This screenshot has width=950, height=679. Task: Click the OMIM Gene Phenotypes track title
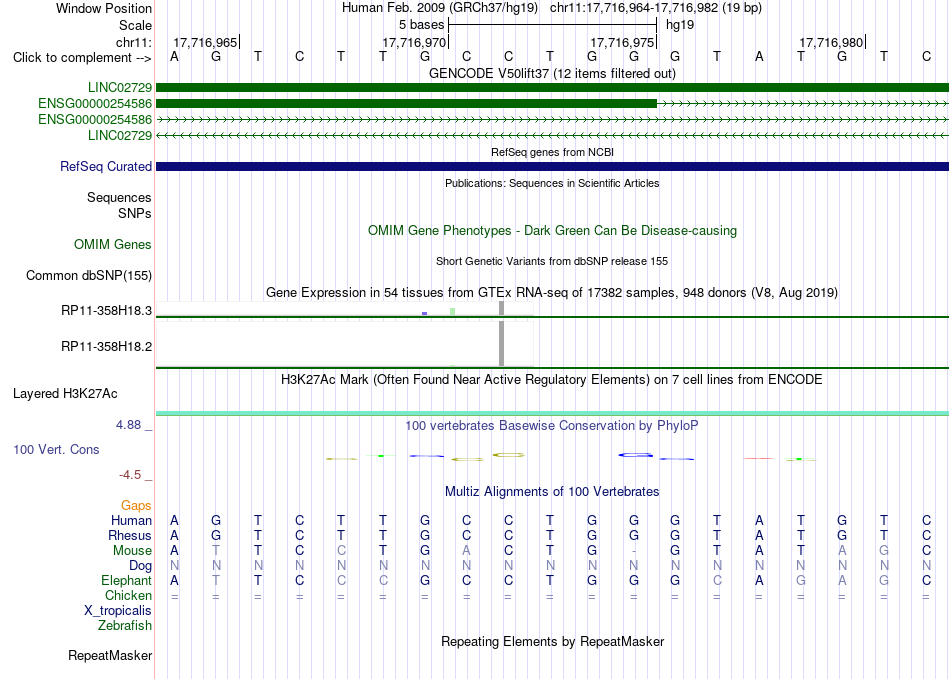tap(552, 231)
